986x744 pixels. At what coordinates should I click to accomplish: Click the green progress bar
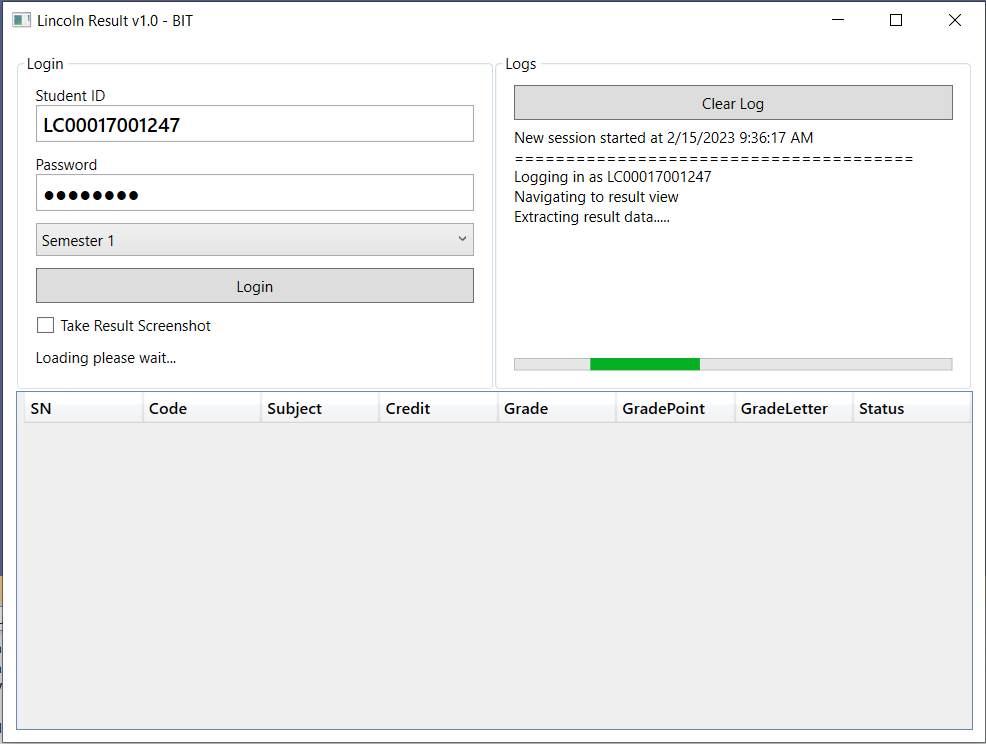click(x=645, y=363)
